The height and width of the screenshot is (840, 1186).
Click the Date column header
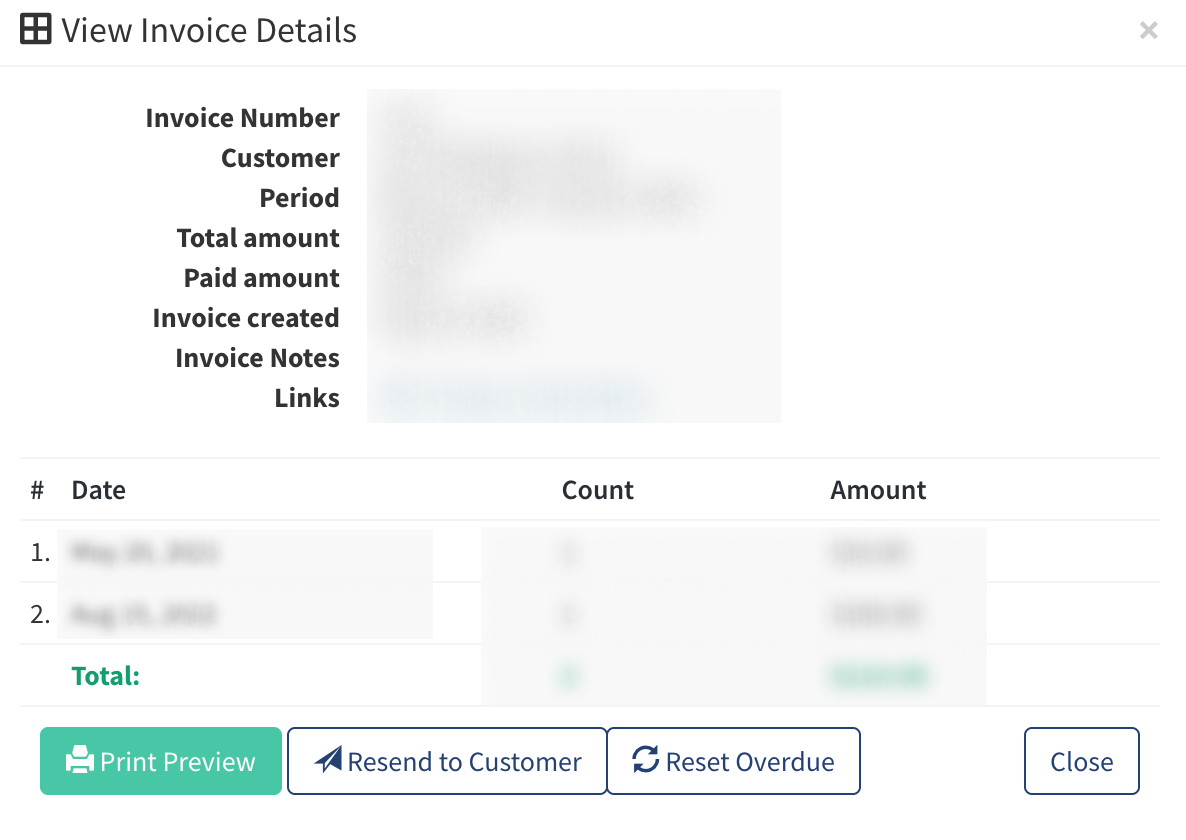[x=98, y=490]
